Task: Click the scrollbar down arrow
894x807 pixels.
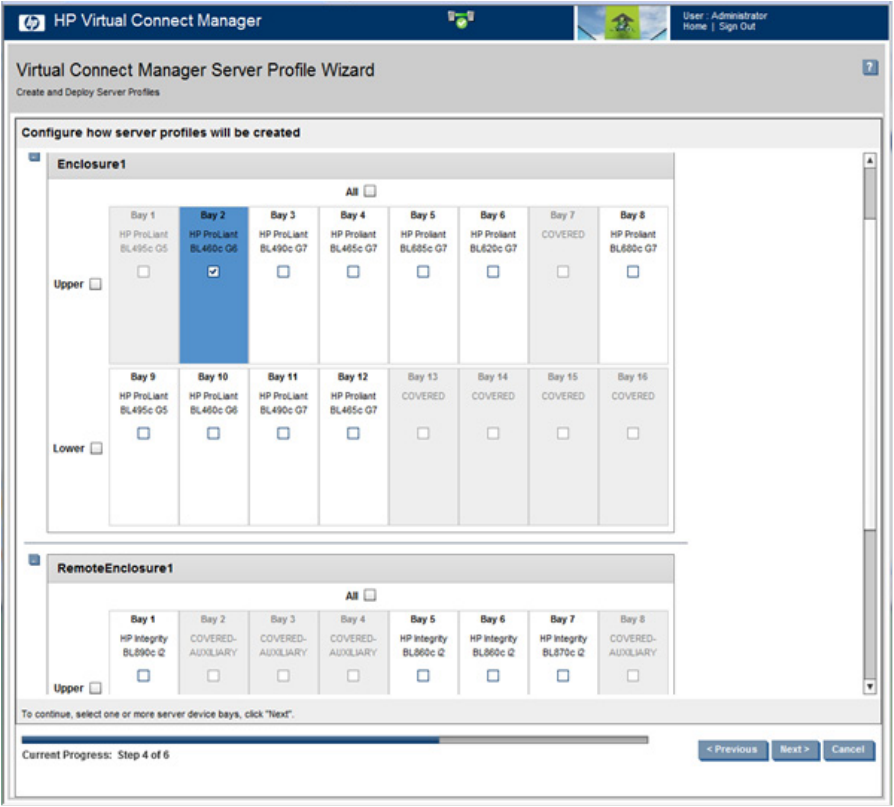Action: 869,687
